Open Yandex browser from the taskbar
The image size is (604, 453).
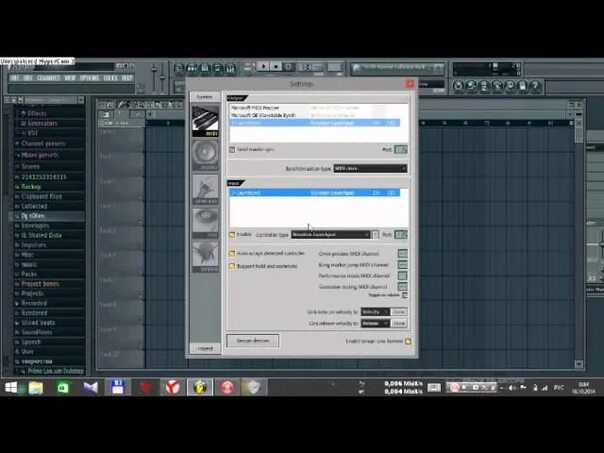[x=173, y=387]
